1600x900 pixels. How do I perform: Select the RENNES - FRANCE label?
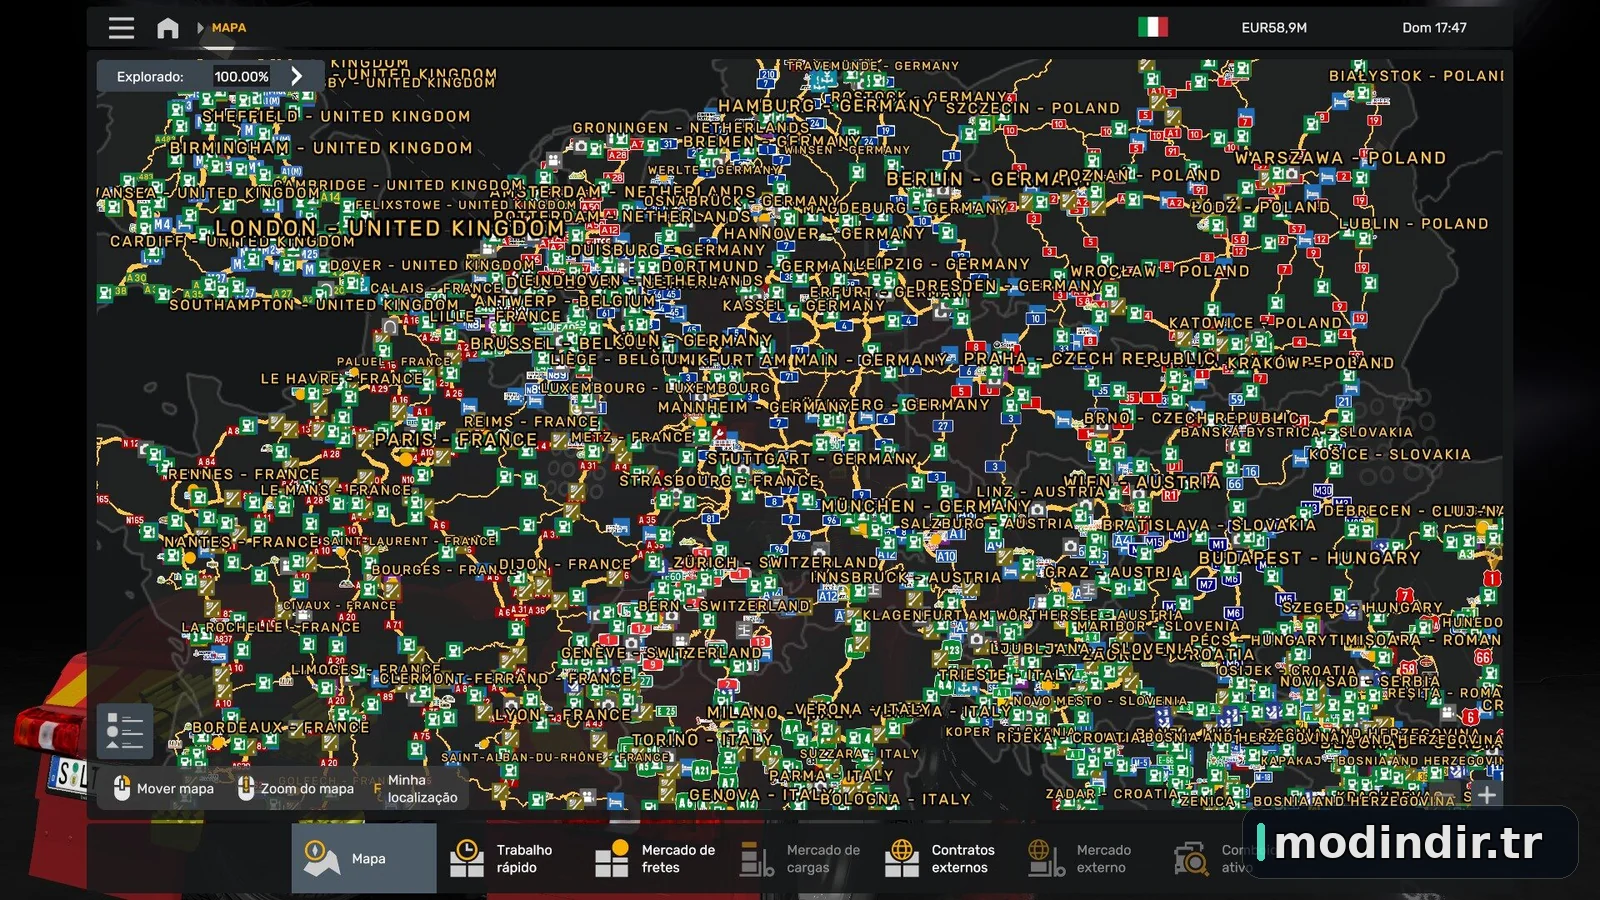[x=244, y=474]
